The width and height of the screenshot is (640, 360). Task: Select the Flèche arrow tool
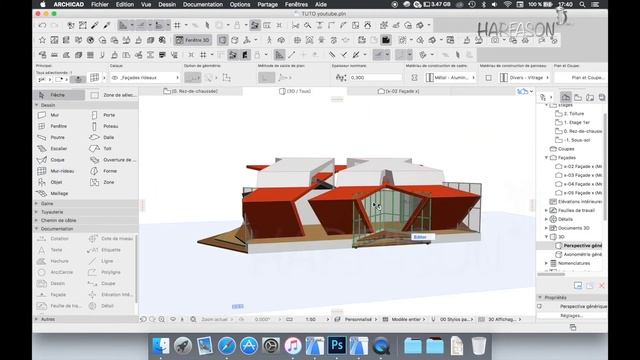(x=59, y=95)
